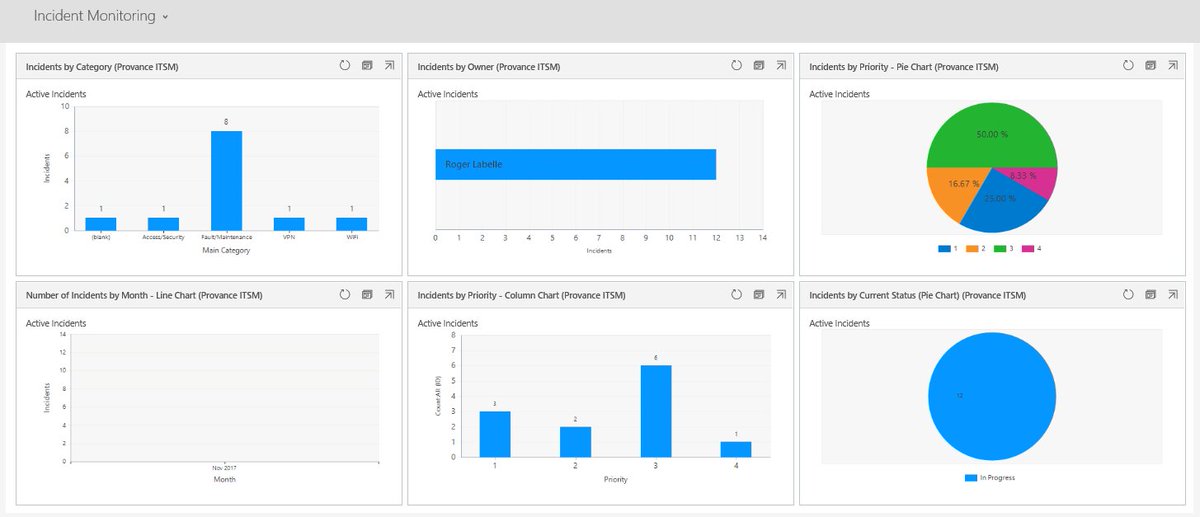This screenshot has height=517, width=1200.
Task: Click the Incidents by Priority - Column Chart title
Action: coord(521,296)
